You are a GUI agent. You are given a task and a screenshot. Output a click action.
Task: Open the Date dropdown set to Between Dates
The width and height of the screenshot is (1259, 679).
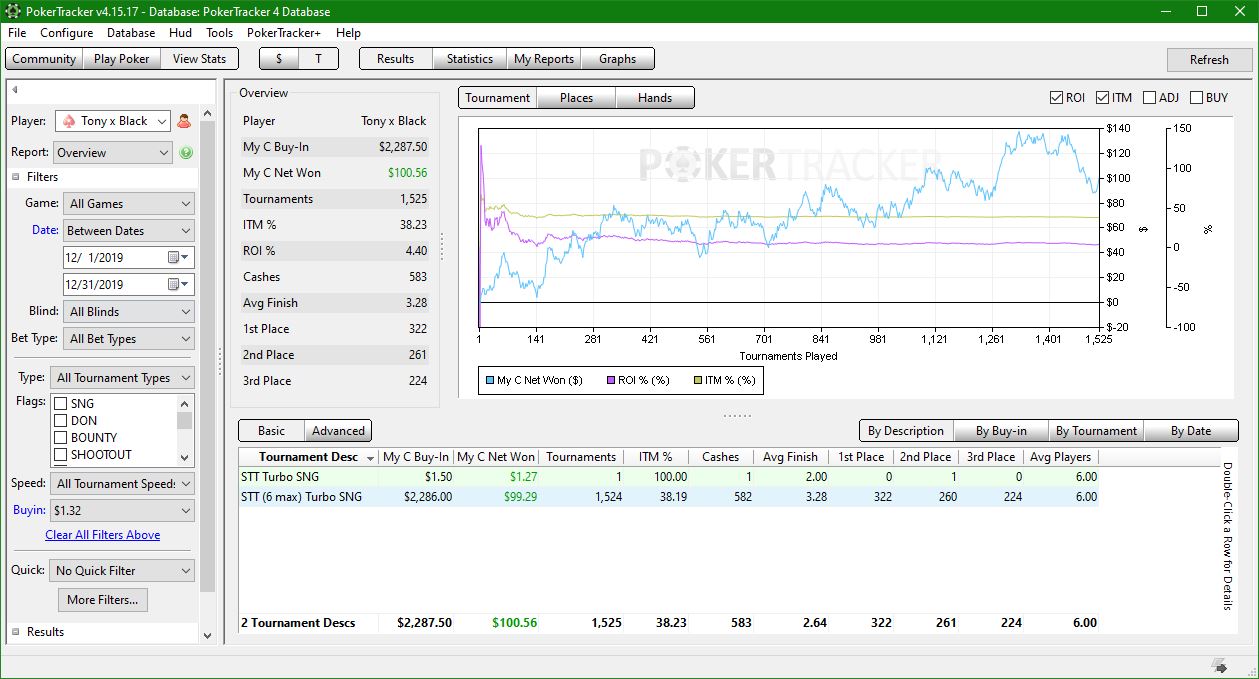(128, 230)
